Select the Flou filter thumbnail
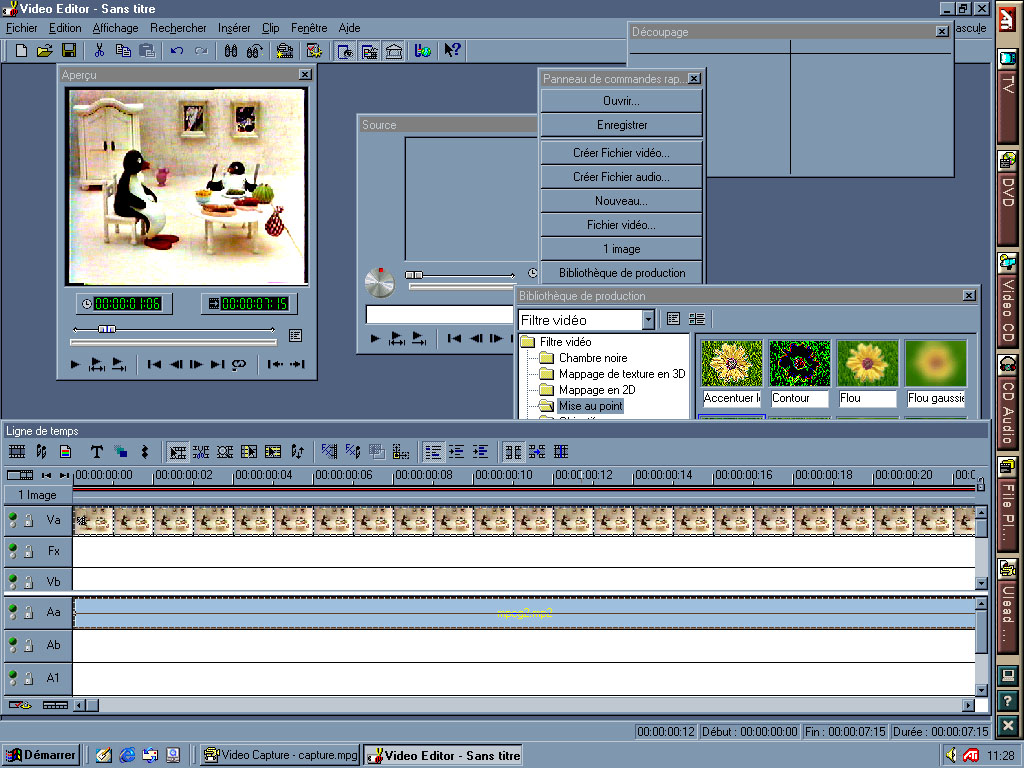The image size is (1024, 768). [x=867, y=363]
